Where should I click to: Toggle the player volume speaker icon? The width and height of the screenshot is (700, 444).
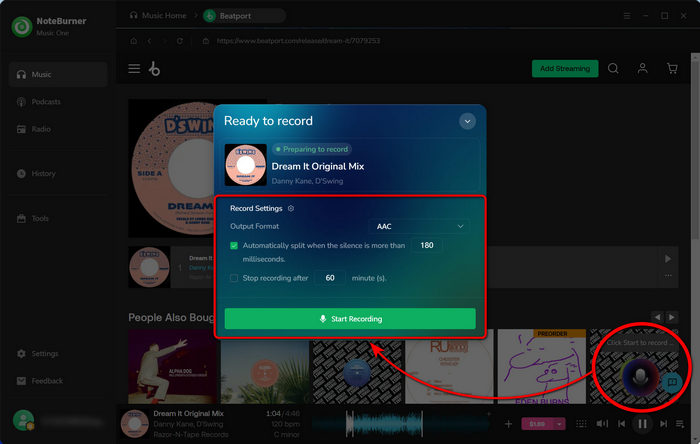(602, 423)
